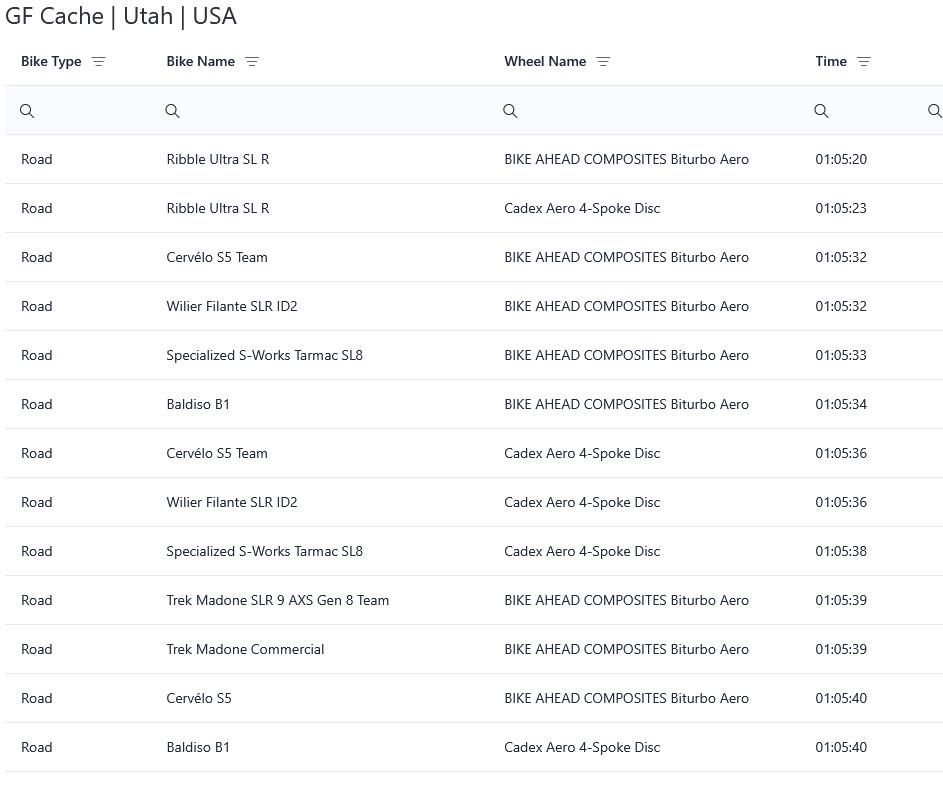This screenshot has height=788, width=943.
Task: Open the Bike Name column filter icon
Action: click(252, 62)
